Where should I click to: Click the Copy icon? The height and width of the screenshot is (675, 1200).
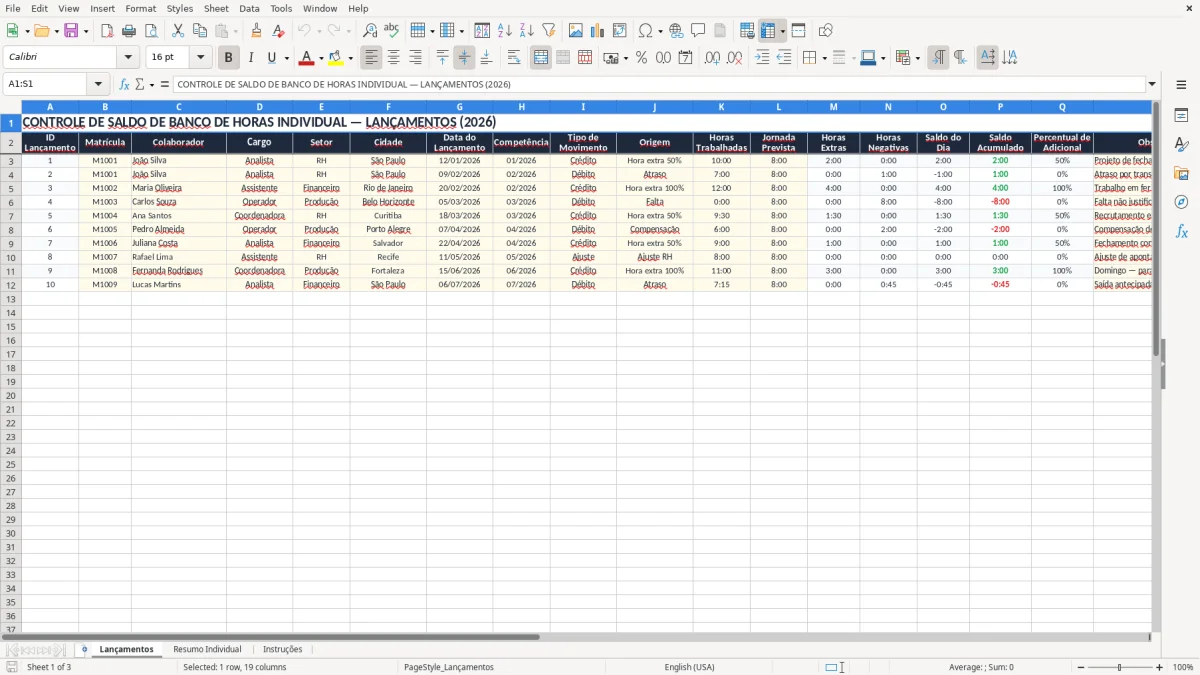(x=200, y=31)
